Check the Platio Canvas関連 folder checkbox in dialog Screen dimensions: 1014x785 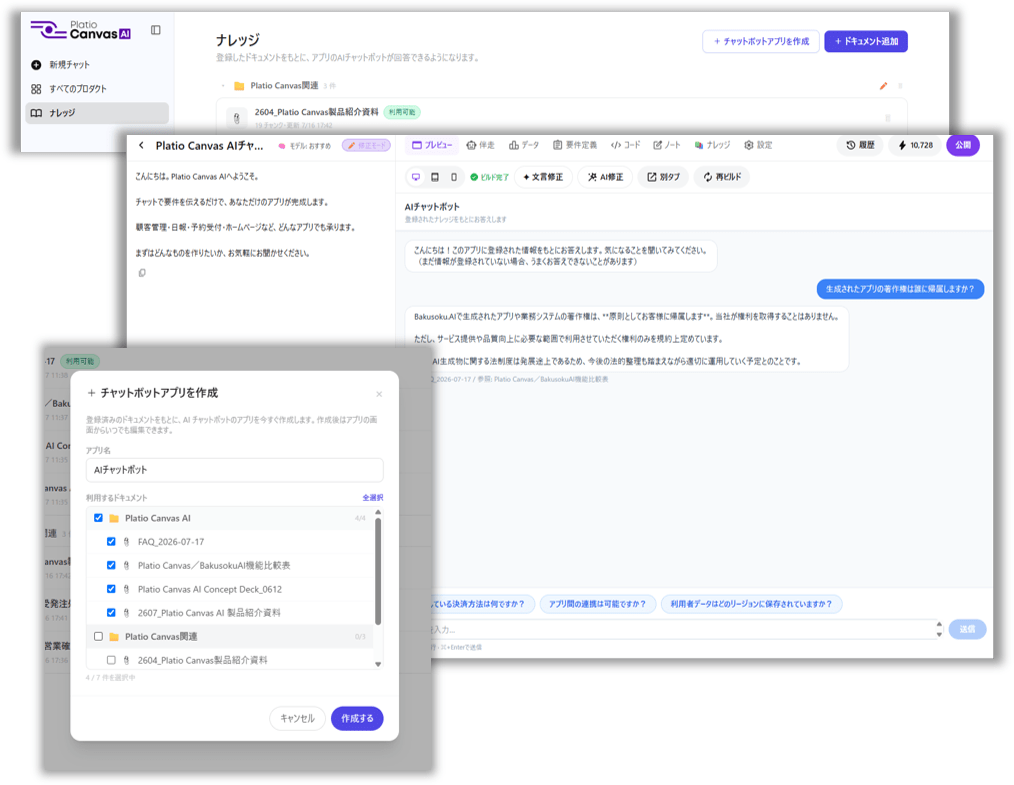(x=98, y=636)
